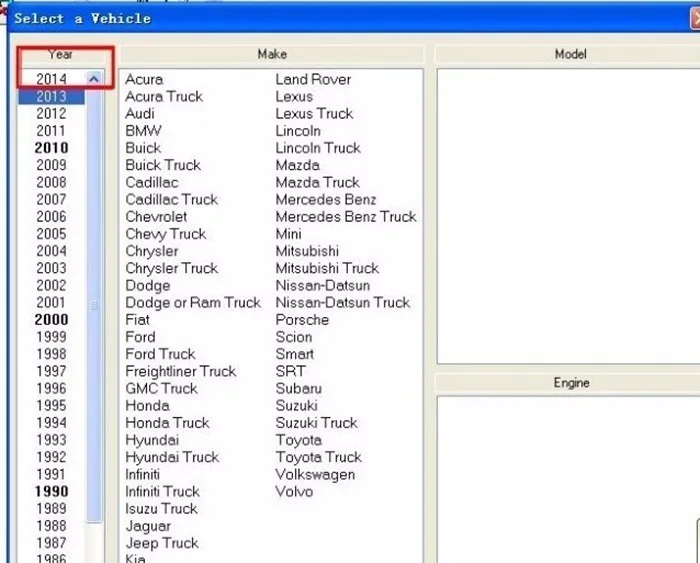Pick Volvo make
Viewport: 700px width, 563px height.
(294, 491)
